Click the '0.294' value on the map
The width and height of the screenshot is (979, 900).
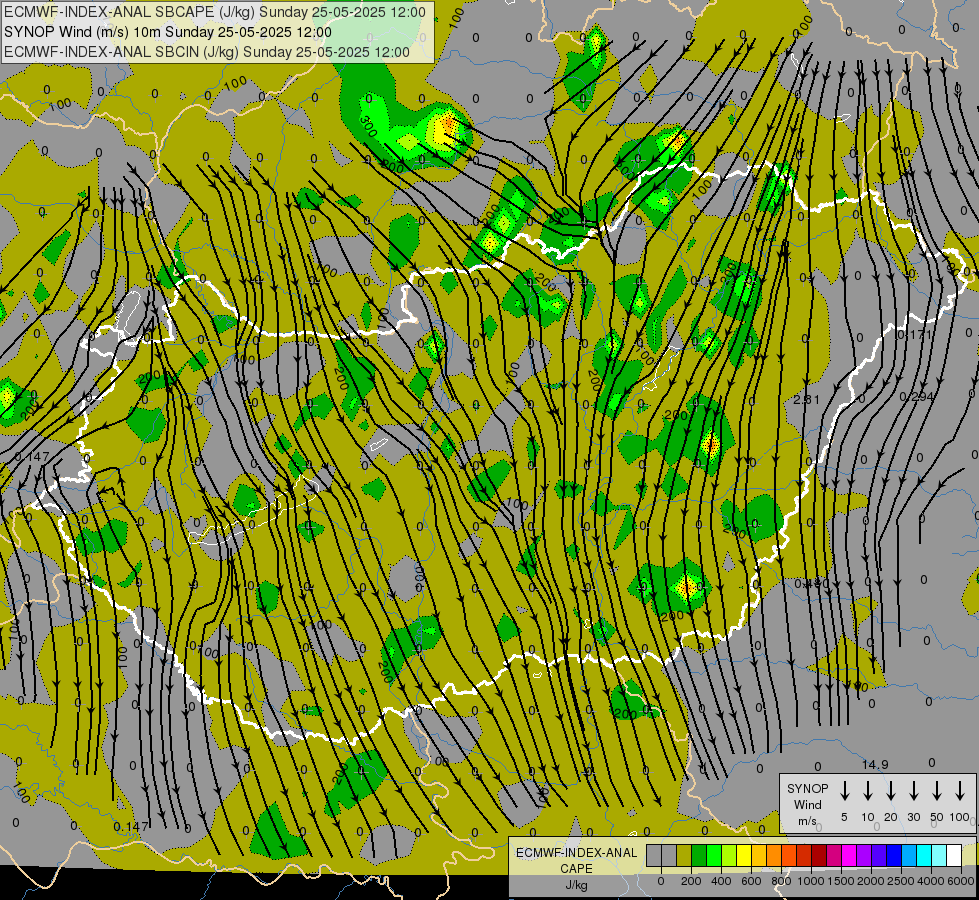[917, 397]
